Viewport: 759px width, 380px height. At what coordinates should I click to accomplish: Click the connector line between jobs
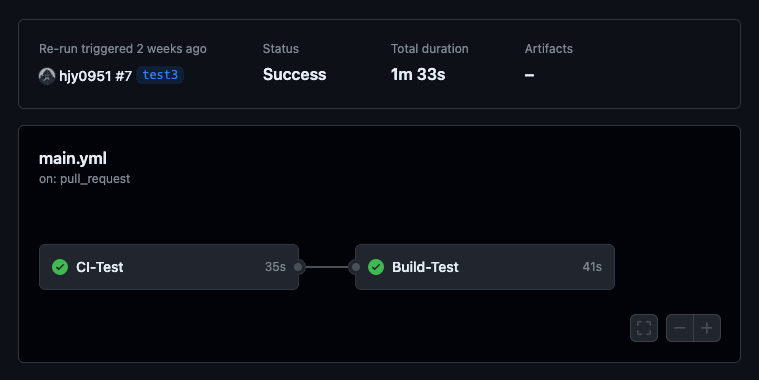point(327,267)
